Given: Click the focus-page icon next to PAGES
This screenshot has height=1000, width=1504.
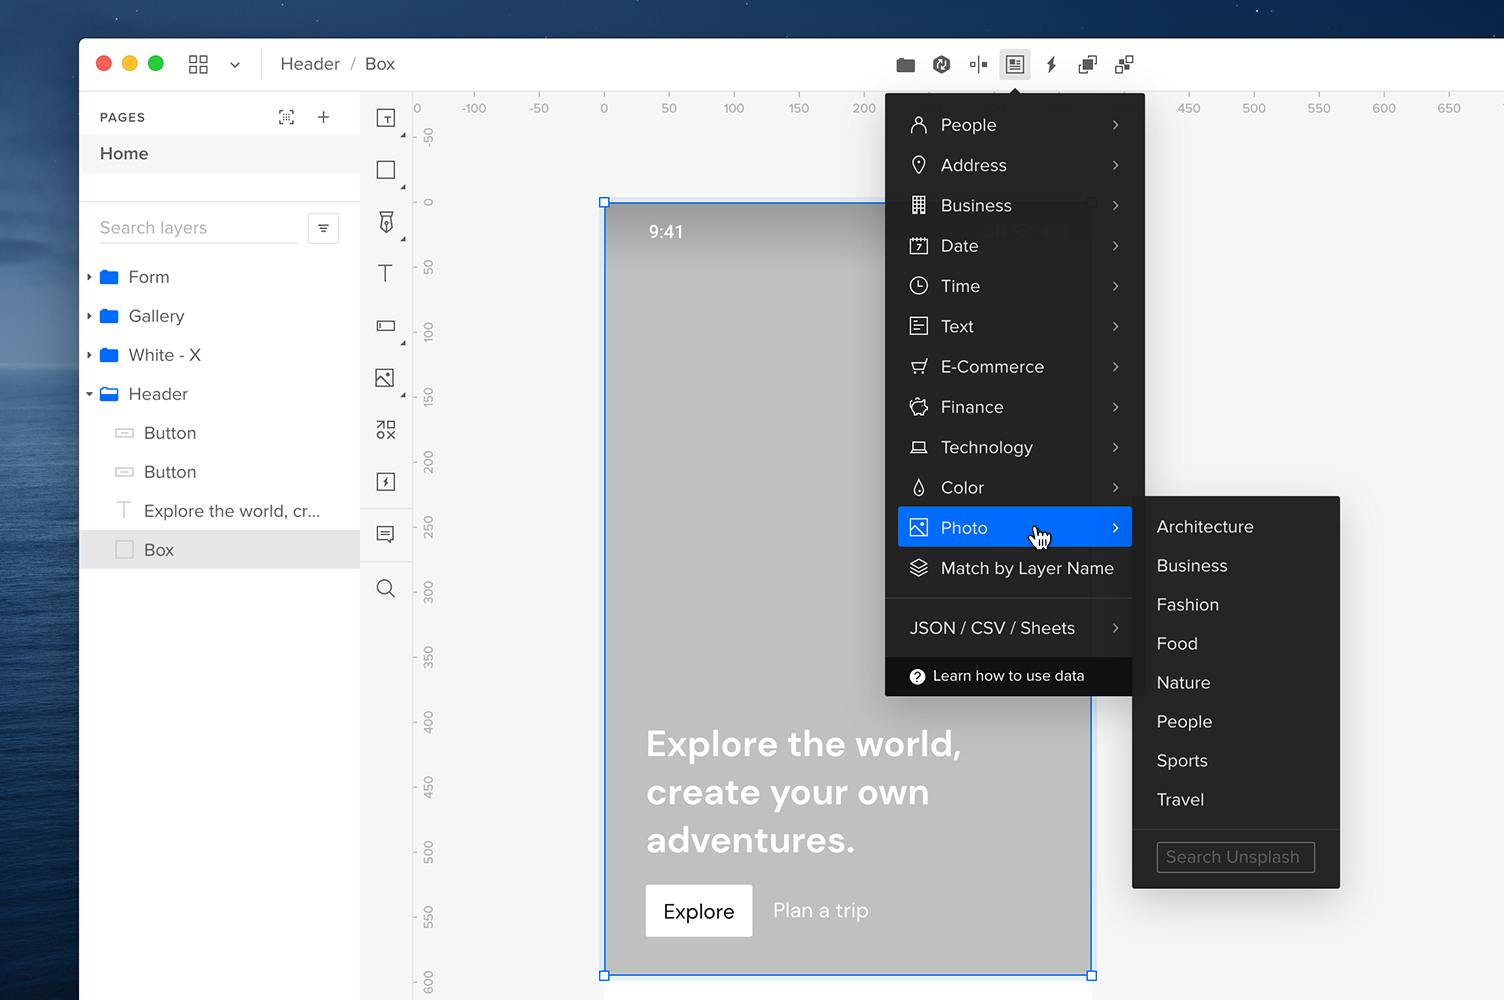Looking at the screenshot, I should point(286,117).
